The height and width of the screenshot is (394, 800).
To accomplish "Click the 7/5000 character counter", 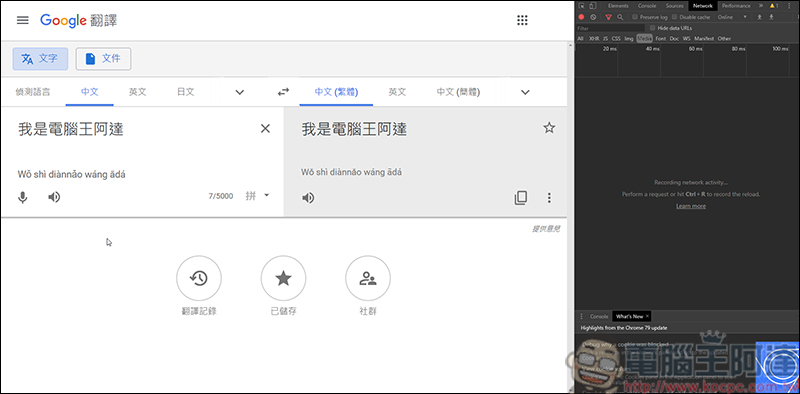I will pos(220,196).
